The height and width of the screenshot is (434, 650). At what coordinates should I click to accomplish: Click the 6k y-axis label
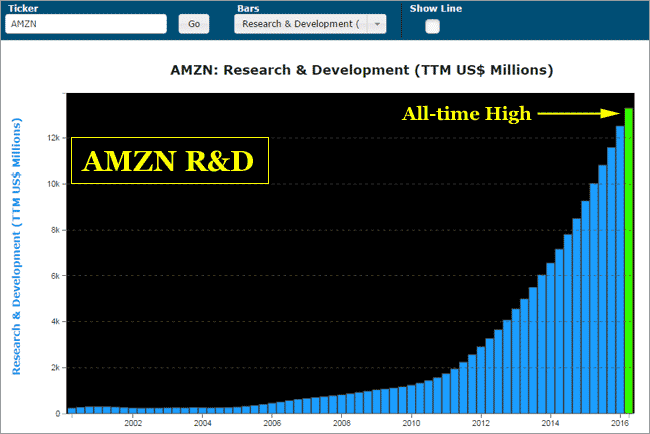point(55,276)
